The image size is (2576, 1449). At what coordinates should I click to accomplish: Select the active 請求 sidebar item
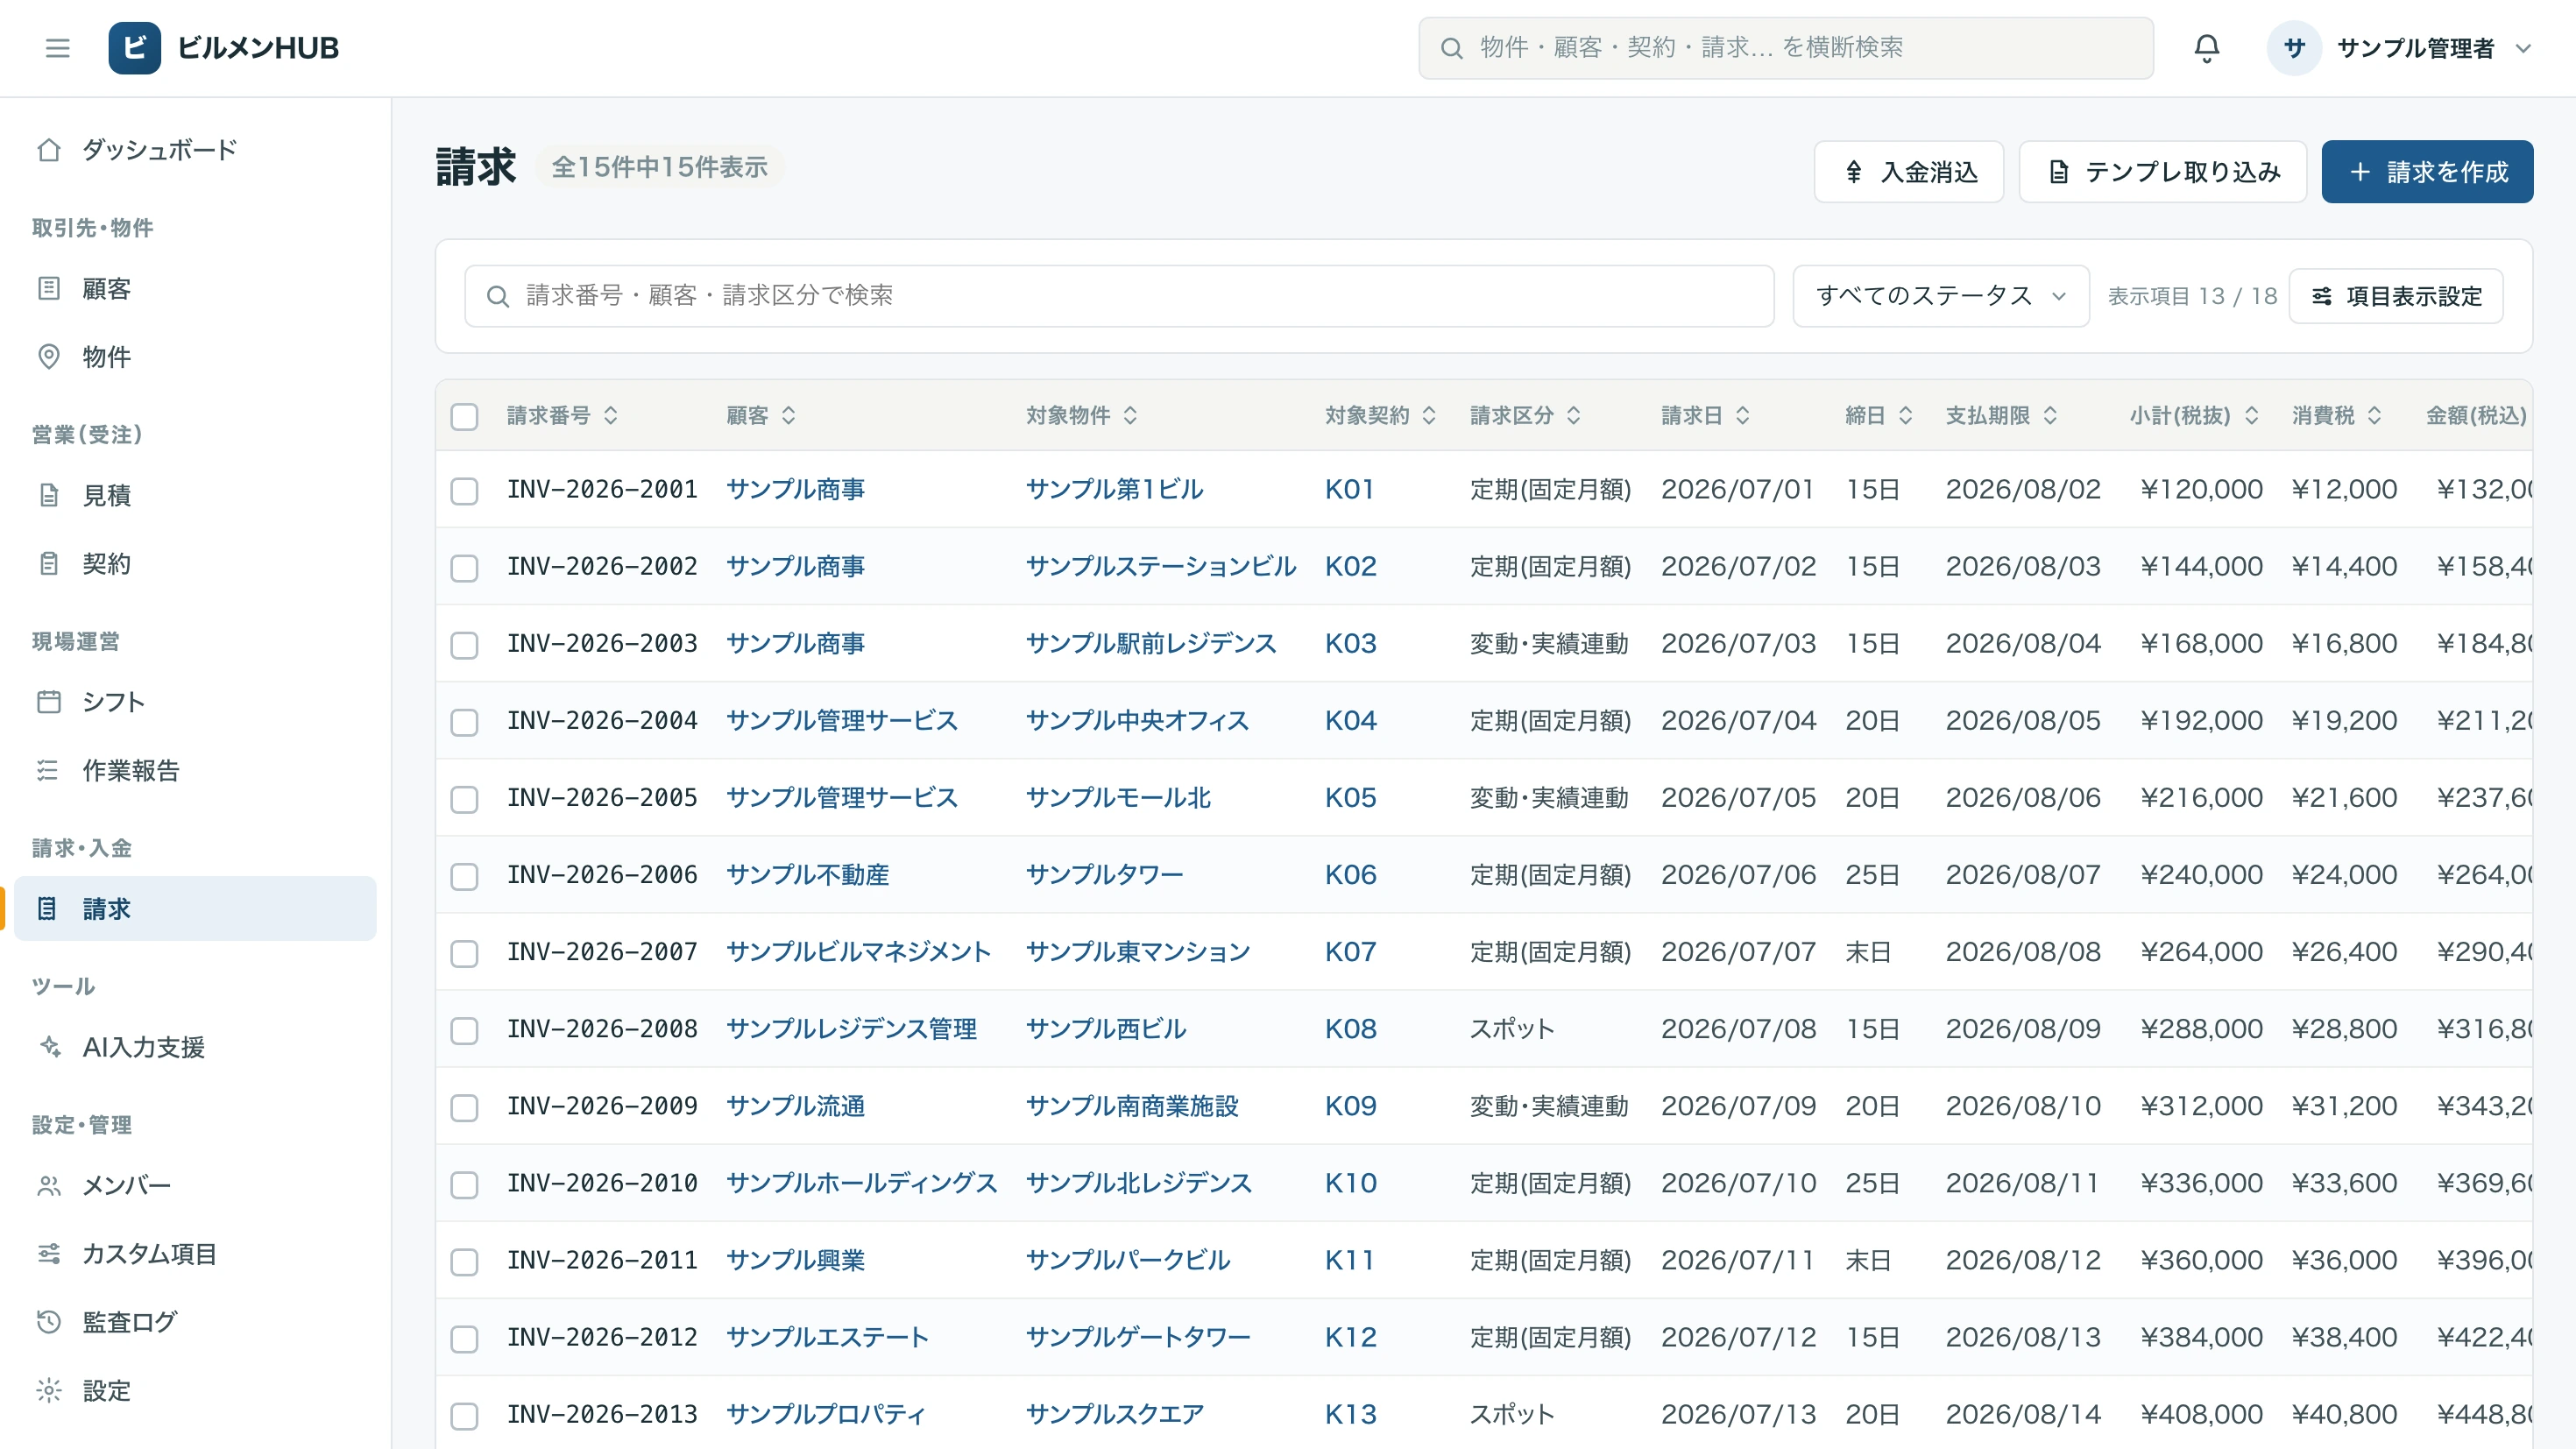point(195,909)
